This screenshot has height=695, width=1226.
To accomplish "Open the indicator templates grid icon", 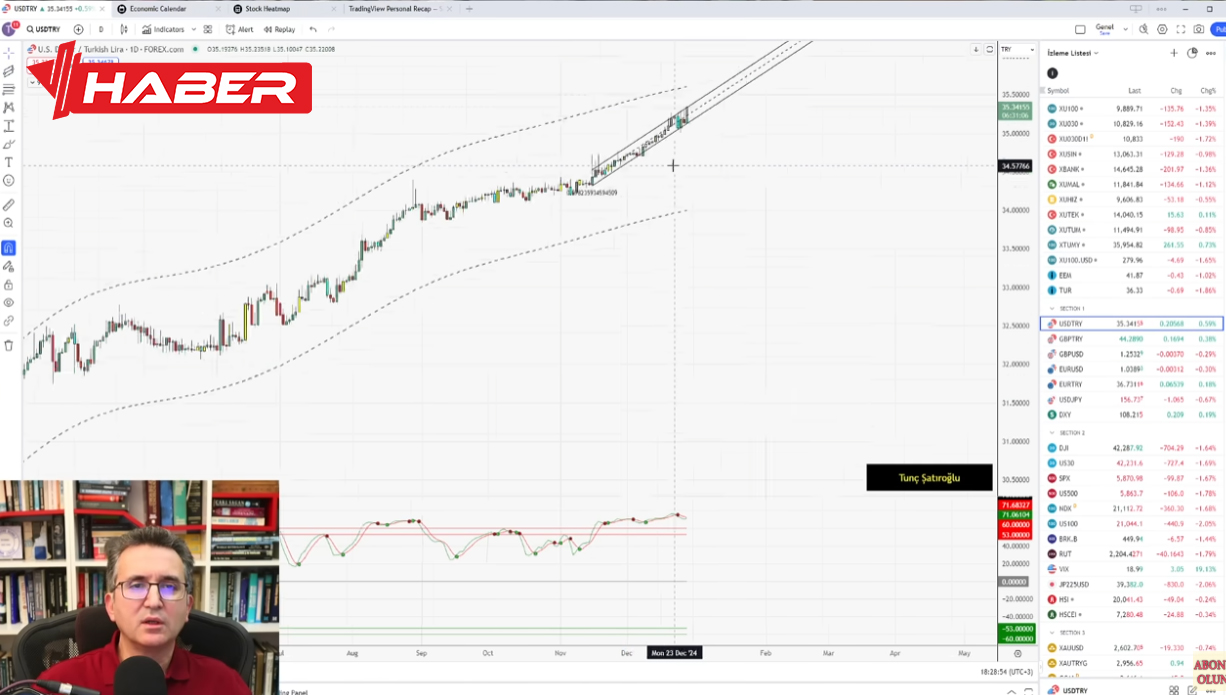I will pyautogui.click(x=208, y=29).
